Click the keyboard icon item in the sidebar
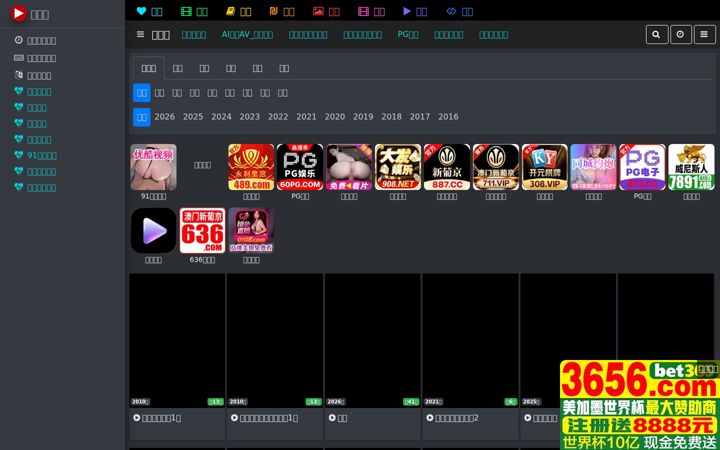720x450 pixels. 35,58
